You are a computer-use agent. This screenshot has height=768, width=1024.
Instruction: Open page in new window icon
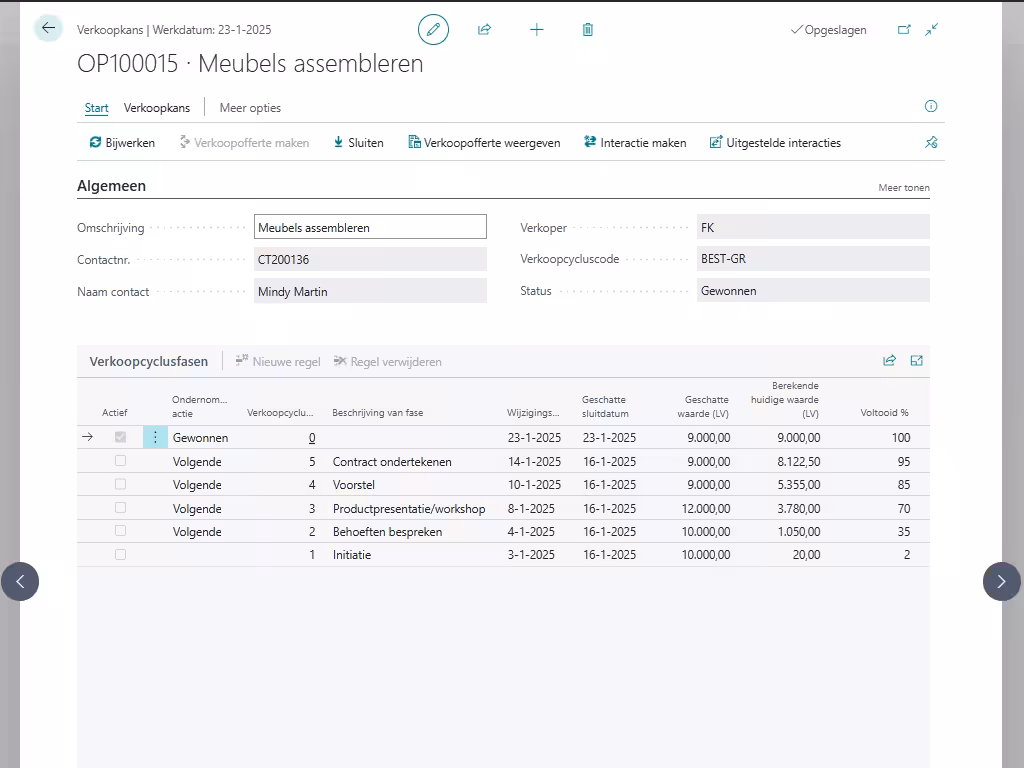tap(904, 30)
